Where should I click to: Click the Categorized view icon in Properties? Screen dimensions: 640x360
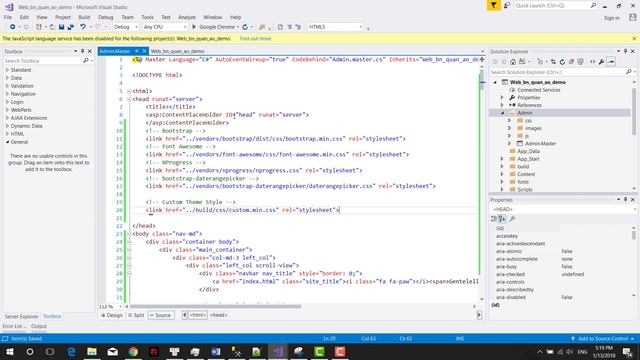tap(494, 219)
